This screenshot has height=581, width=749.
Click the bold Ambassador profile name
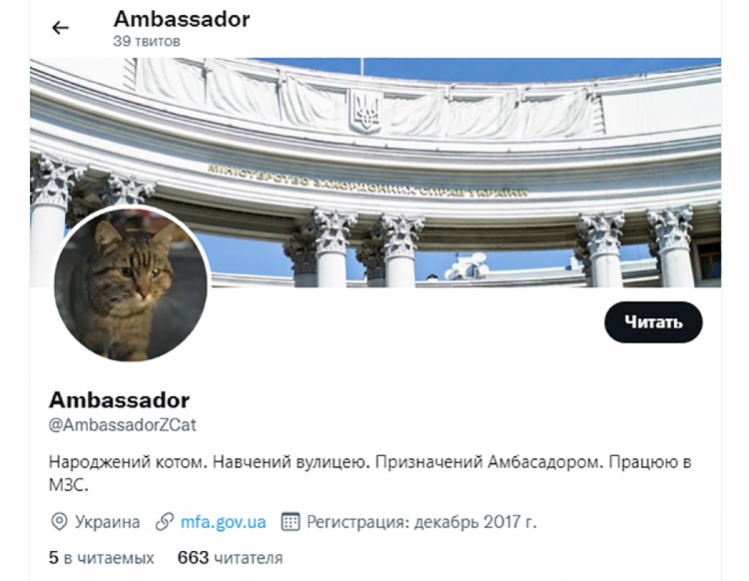coord(119,400)
